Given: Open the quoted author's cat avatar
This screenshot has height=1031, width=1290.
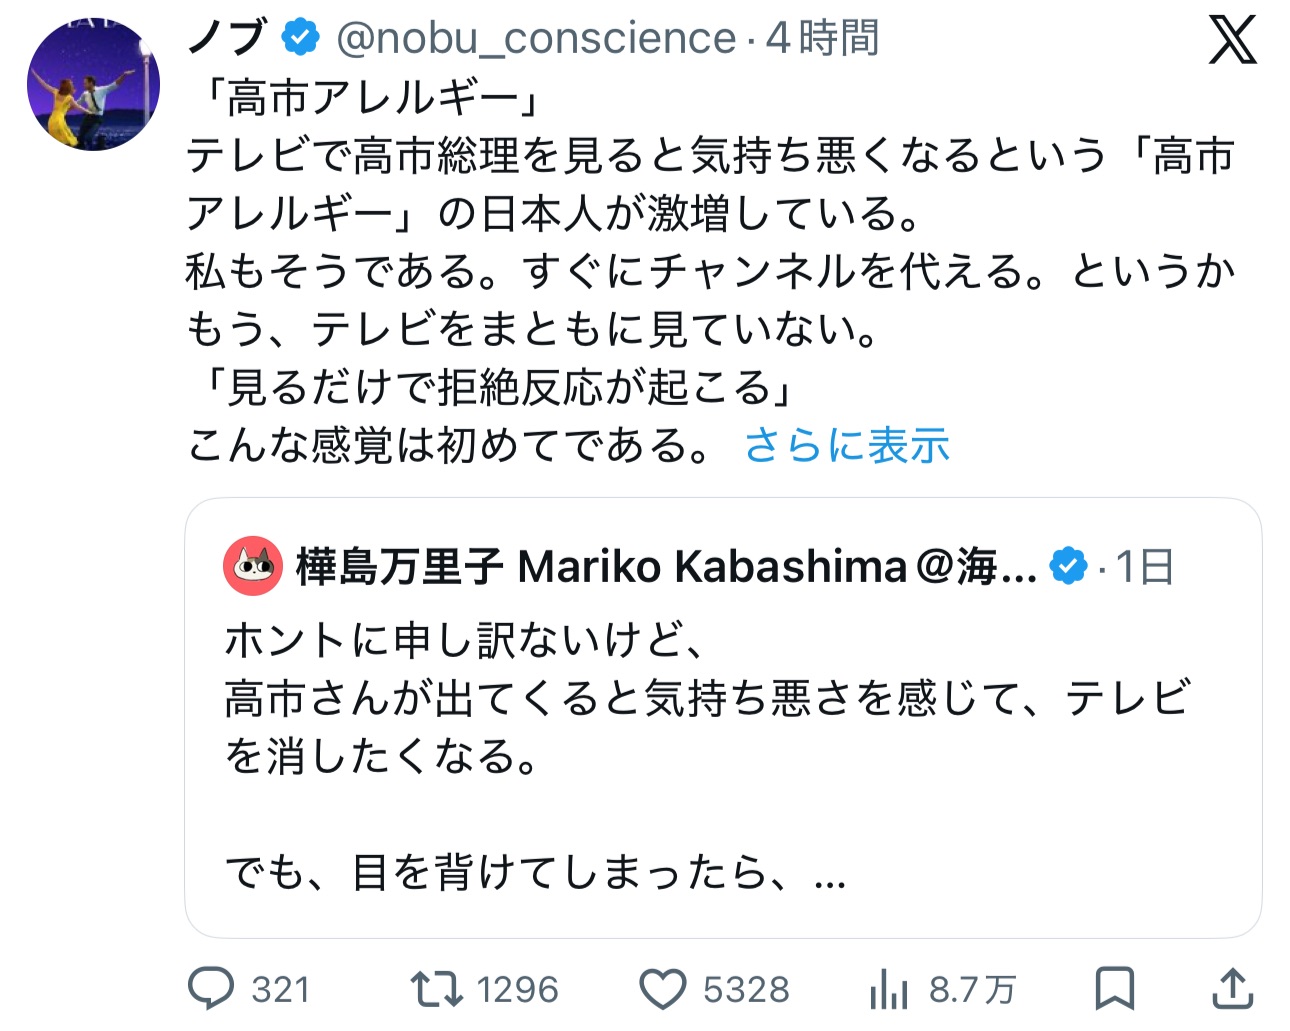Looking at the screenshot, I should tap(253, 567).
